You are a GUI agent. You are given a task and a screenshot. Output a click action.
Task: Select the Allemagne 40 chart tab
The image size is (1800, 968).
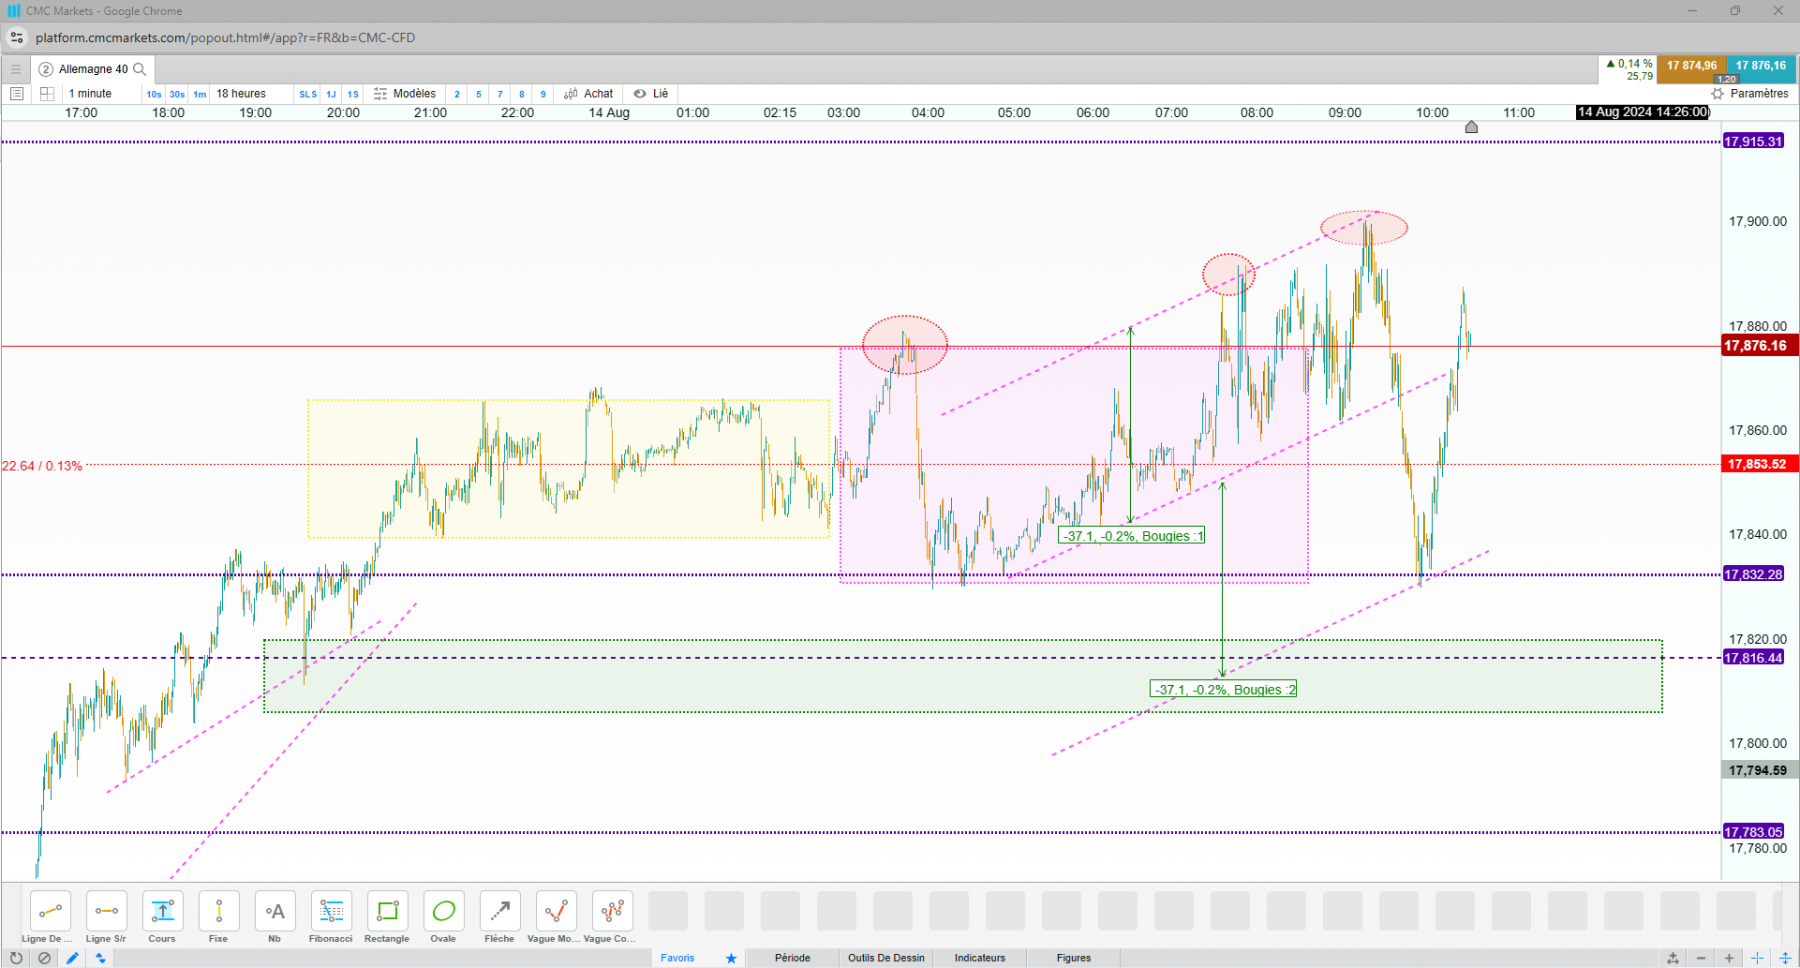(93, 69)
